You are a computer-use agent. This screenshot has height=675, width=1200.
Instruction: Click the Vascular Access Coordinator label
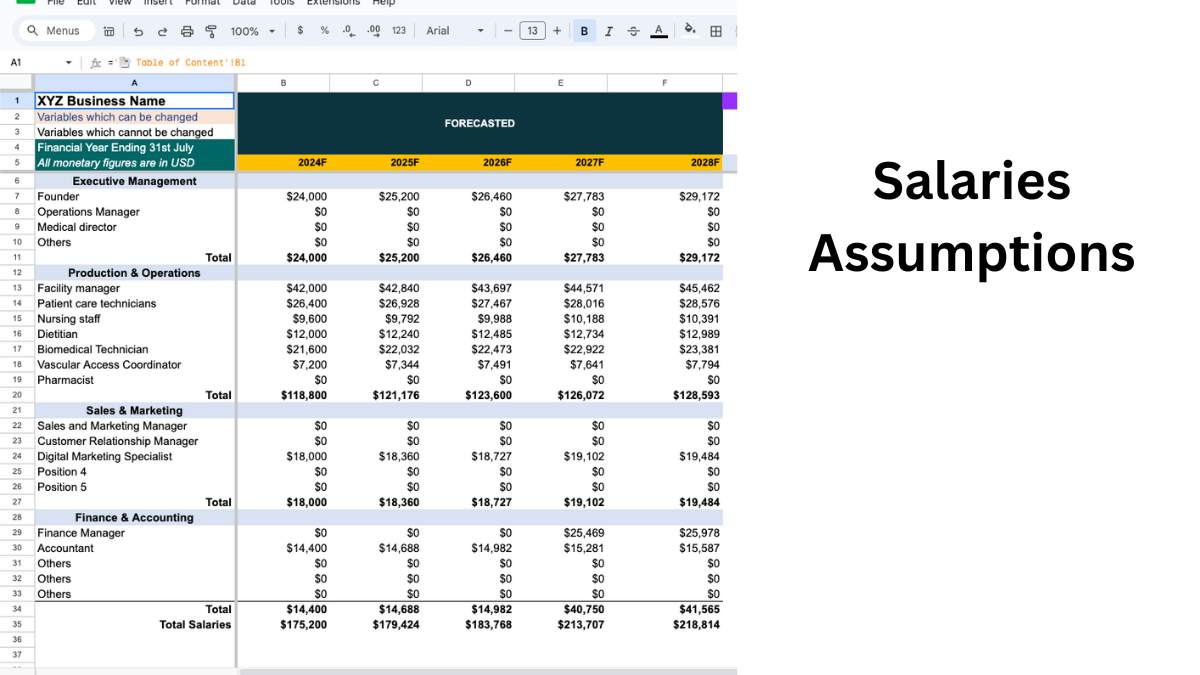[109, 365]
